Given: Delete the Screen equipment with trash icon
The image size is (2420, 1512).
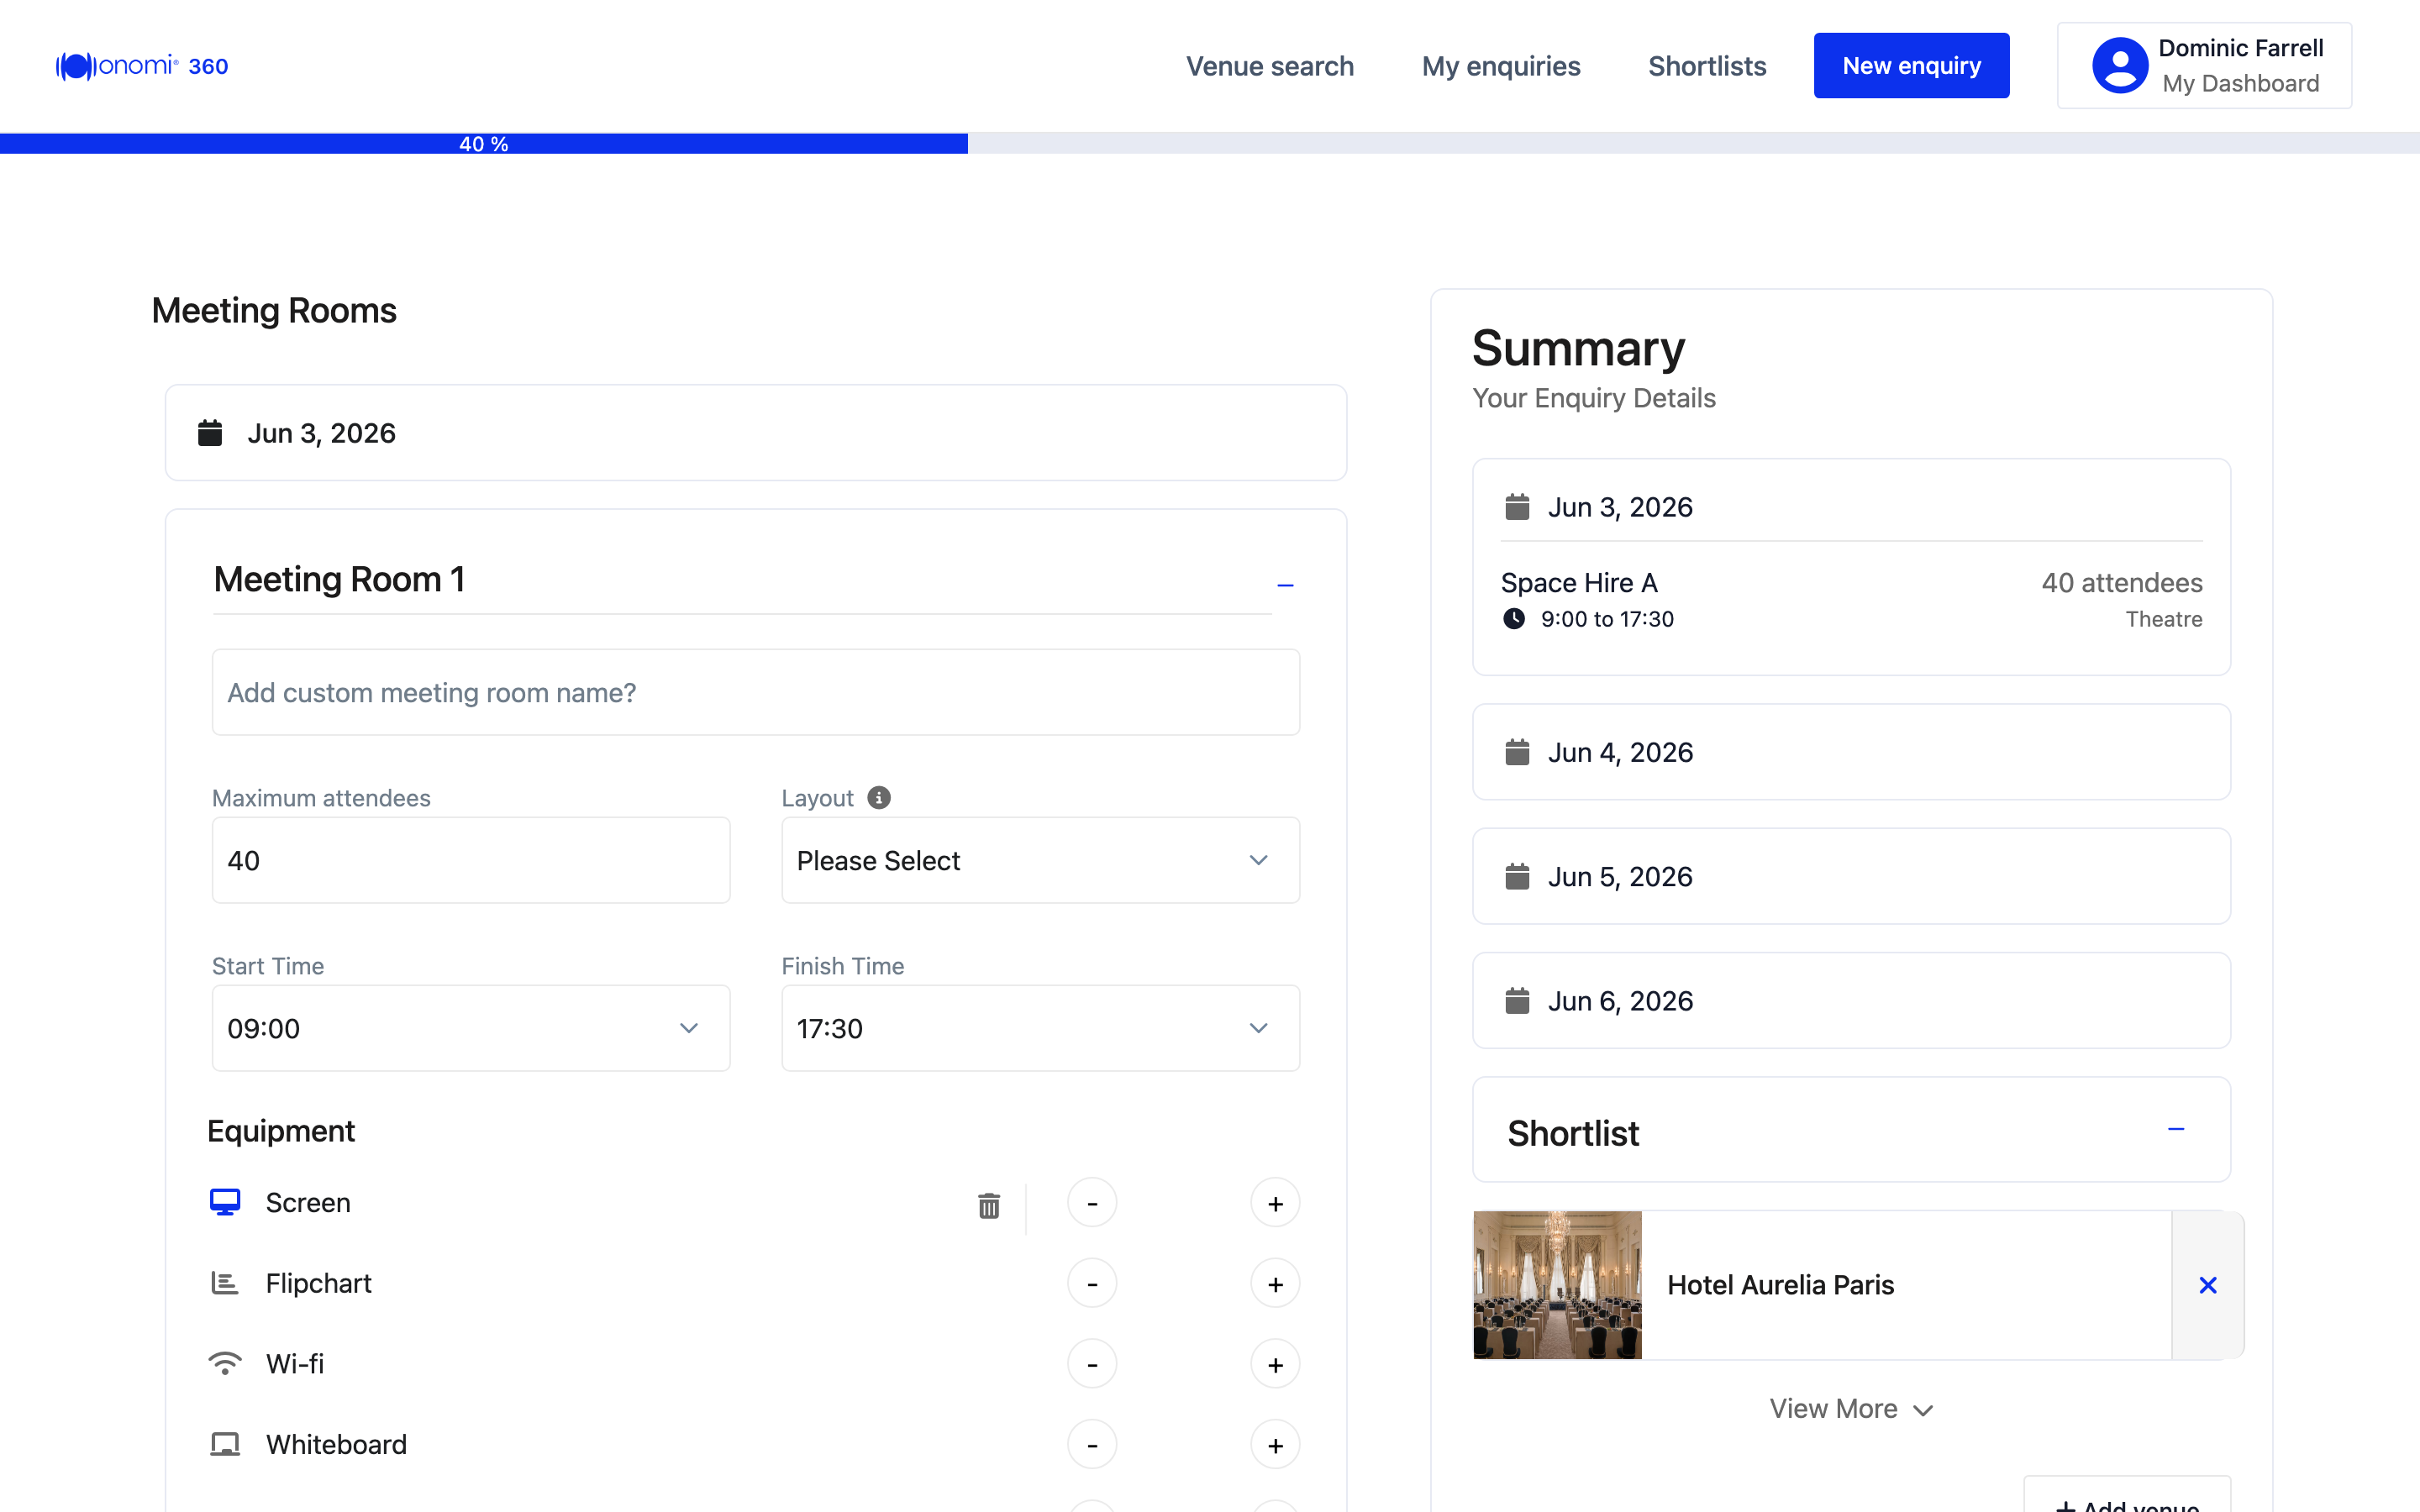Looking at the screenshot, I should point(989,1205).
